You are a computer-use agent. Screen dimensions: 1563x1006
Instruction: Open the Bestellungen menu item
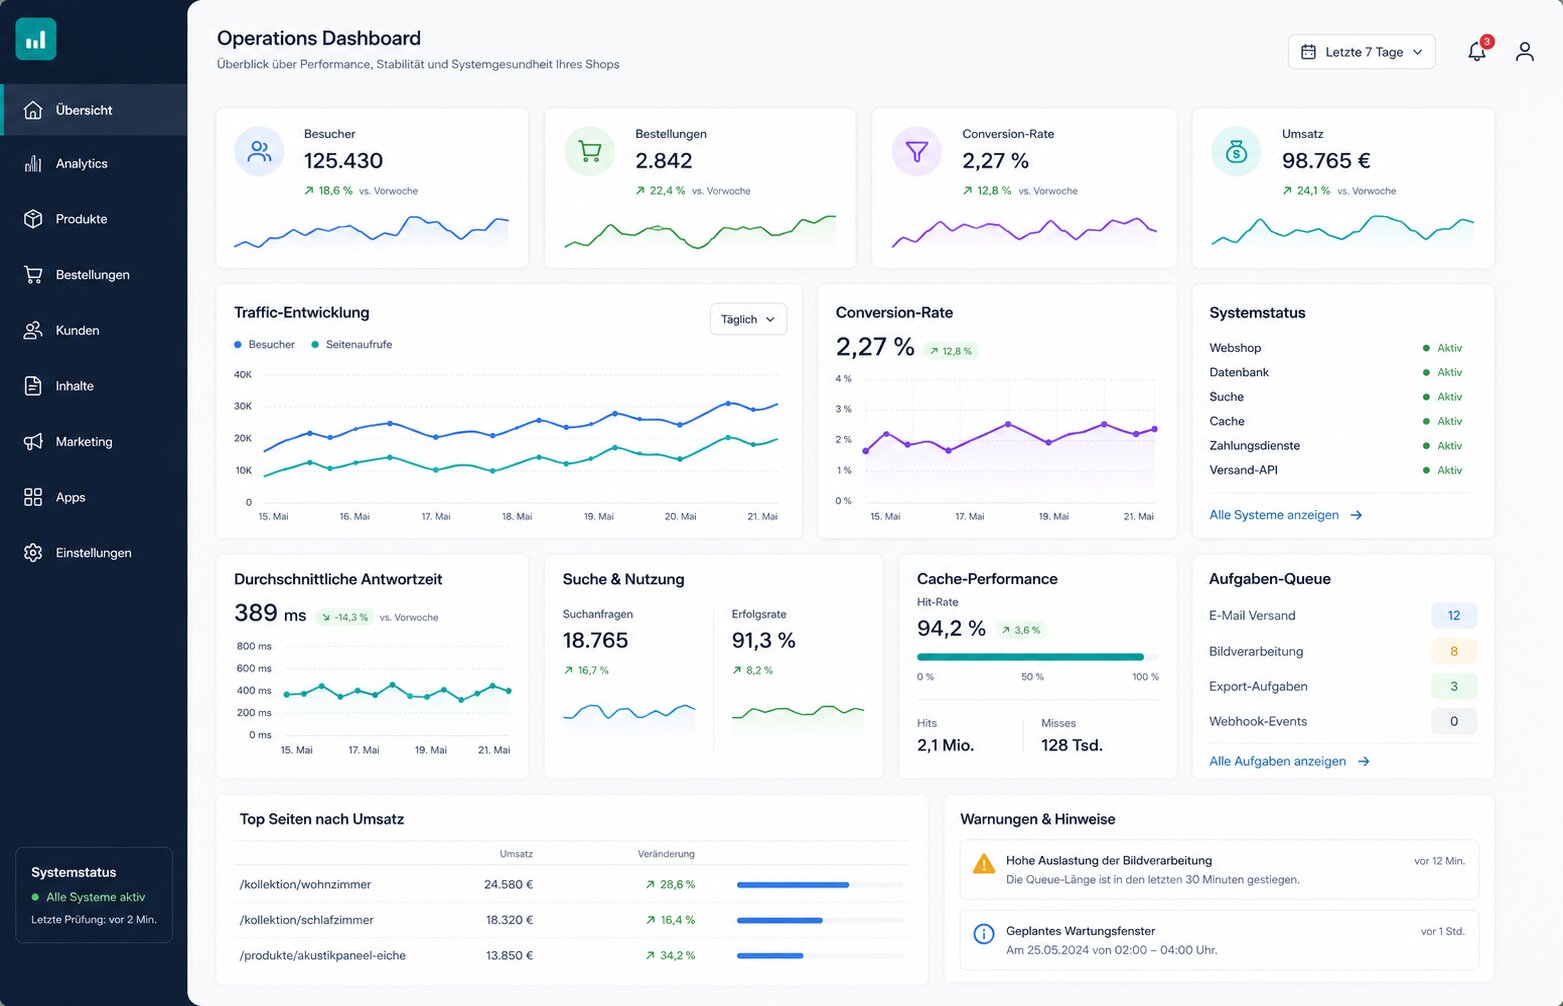tap(94, 274)
